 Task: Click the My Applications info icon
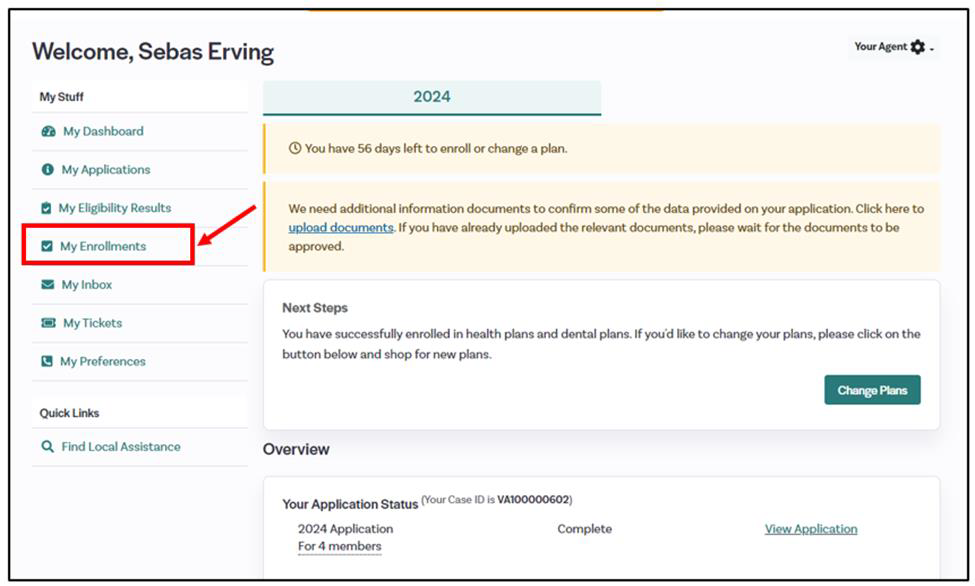[47, 170]
